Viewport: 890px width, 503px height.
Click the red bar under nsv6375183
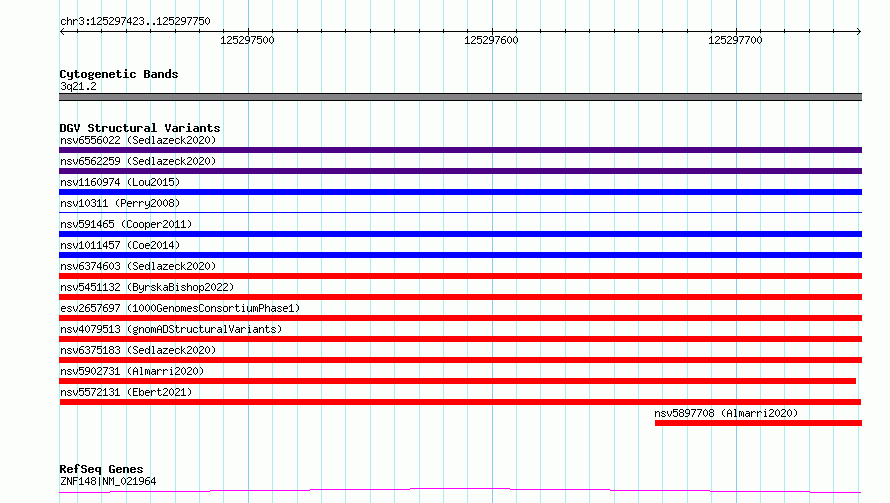pos(460,360)
